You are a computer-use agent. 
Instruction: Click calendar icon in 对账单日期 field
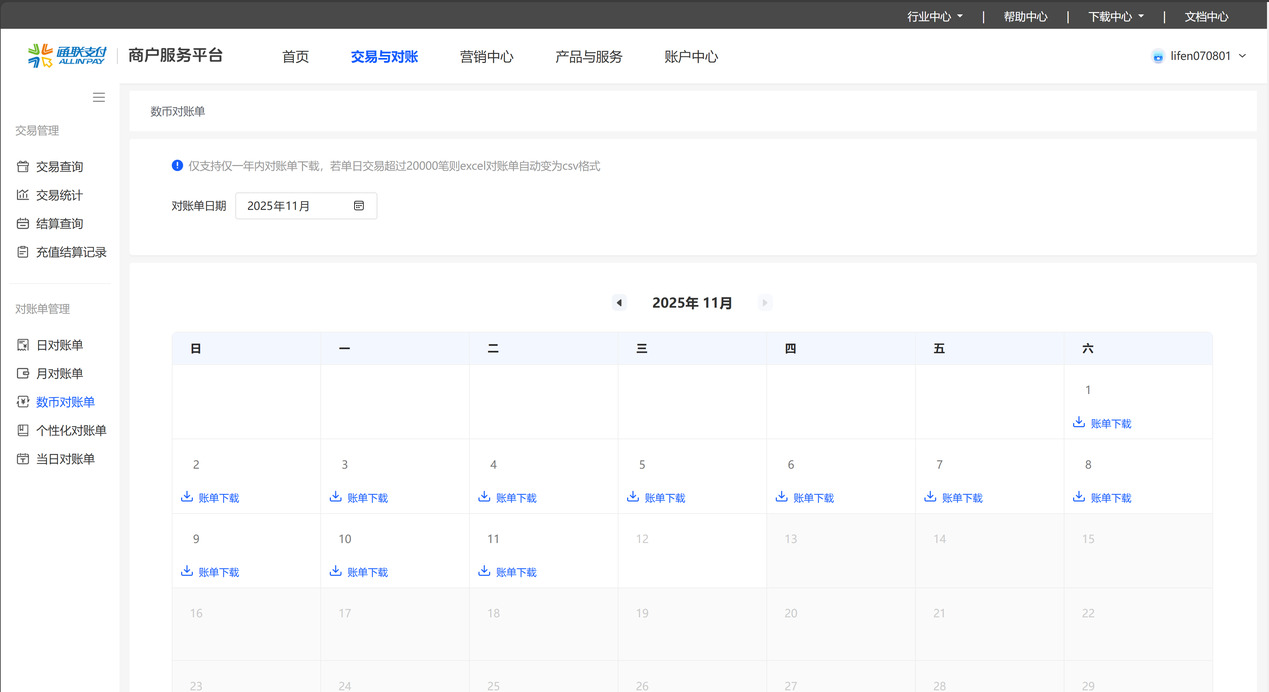click(359, 206)
